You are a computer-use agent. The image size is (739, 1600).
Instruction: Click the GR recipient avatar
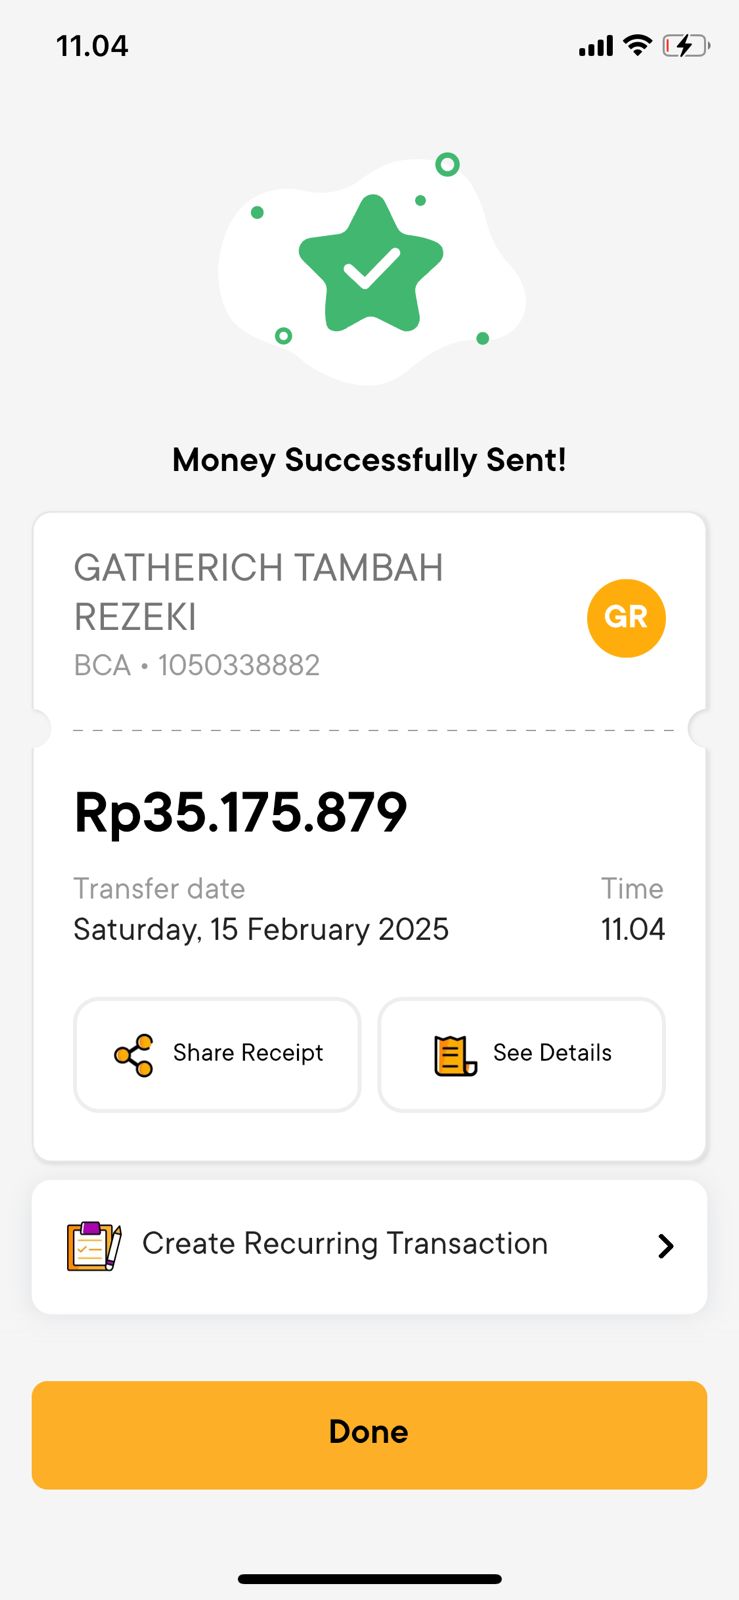[x=626, y=617]
